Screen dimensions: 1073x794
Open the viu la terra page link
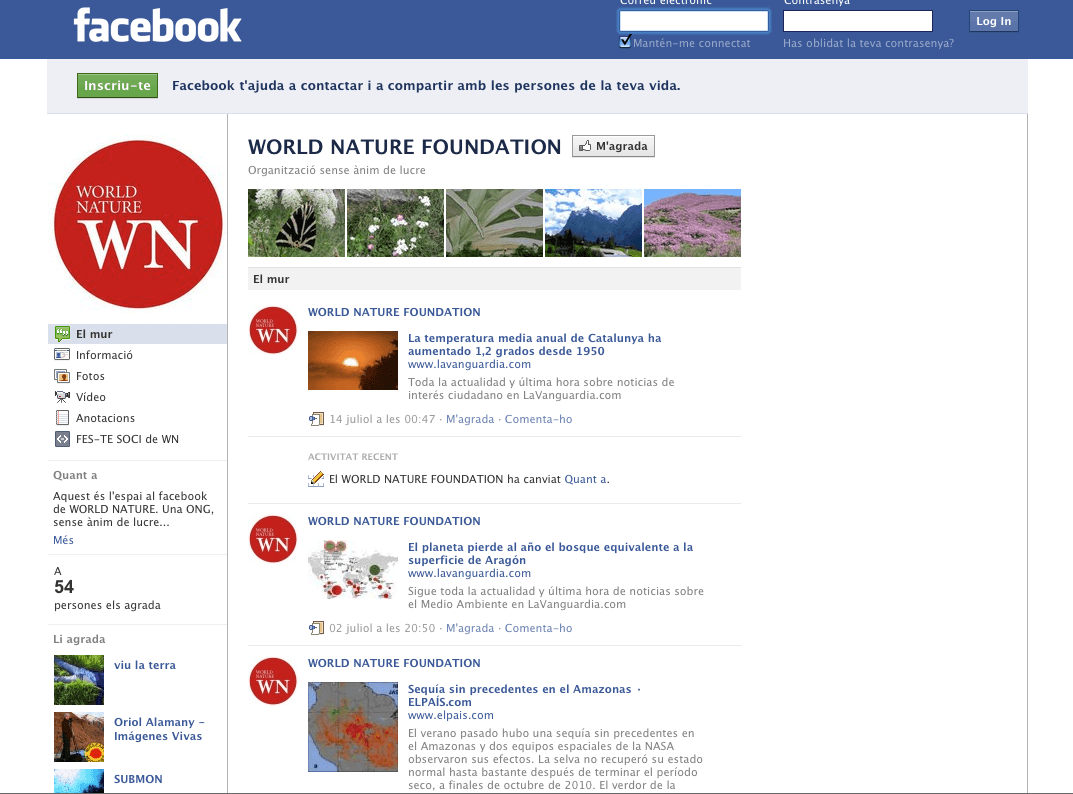[145, 665]
